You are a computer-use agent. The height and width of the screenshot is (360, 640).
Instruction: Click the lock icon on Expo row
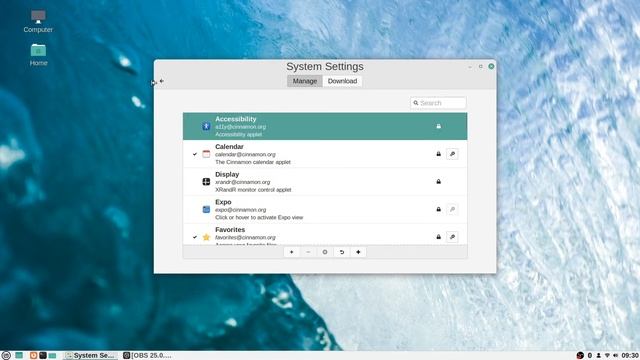(438, 209)
